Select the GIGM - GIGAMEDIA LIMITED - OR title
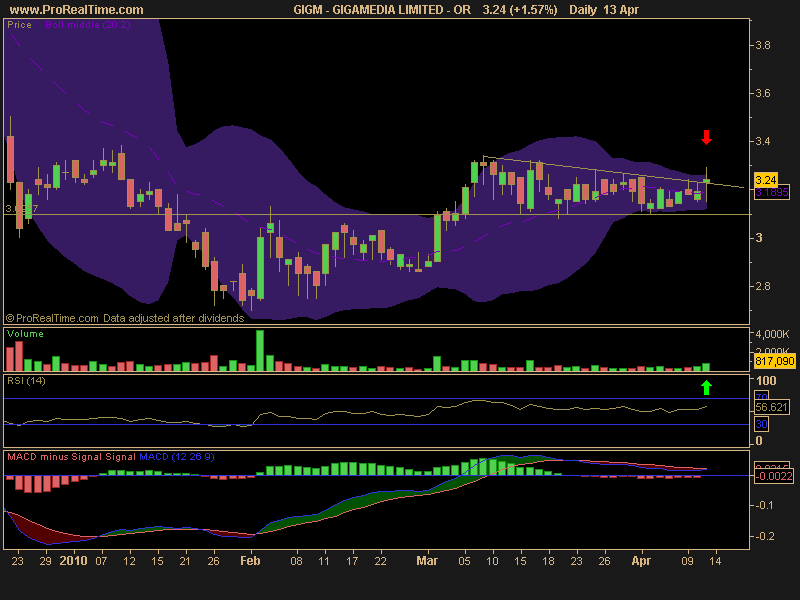800x600 pixels. tap(382, 10)
